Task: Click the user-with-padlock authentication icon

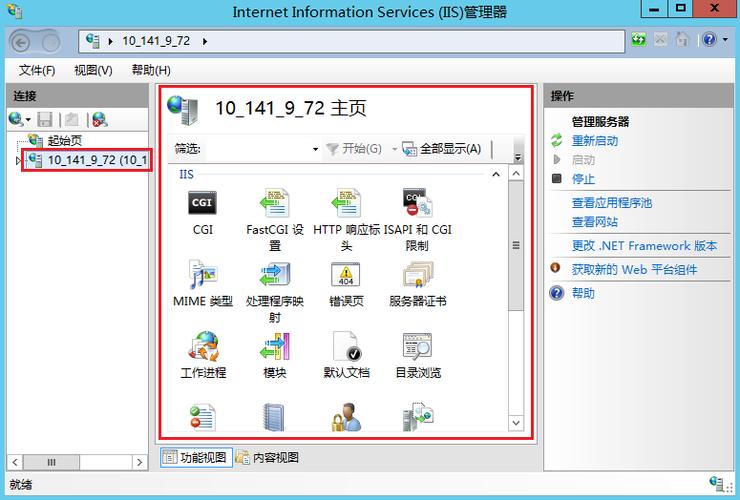Action: pyautogui.click(x=346, y=417)
